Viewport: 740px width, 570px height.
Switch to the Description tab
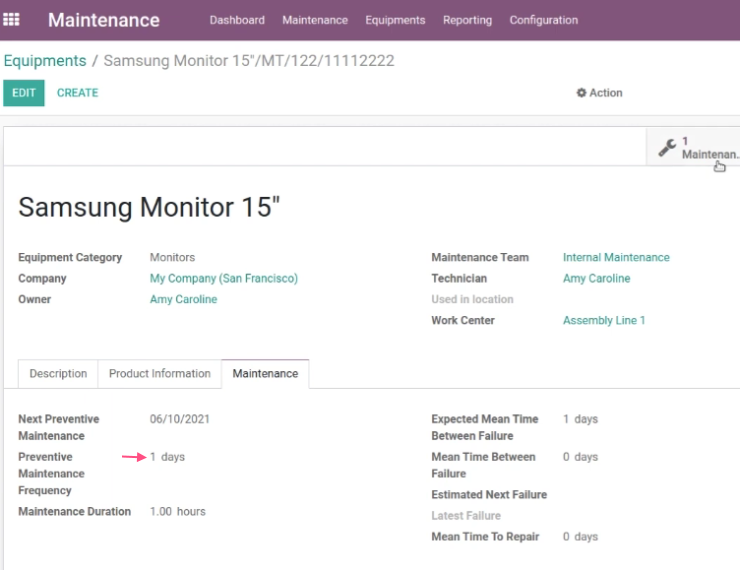point(58,374)
